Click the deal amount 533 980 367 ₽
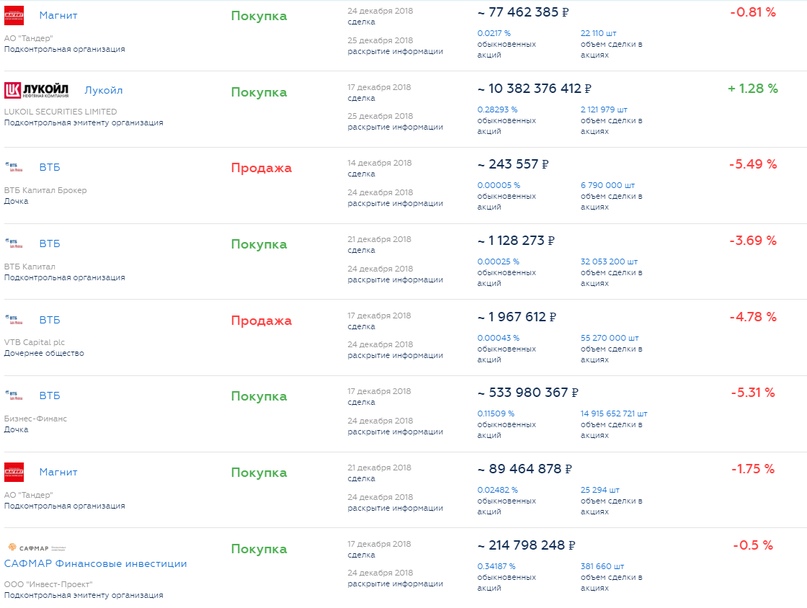 pyautogui.click(x=527, y=393)
